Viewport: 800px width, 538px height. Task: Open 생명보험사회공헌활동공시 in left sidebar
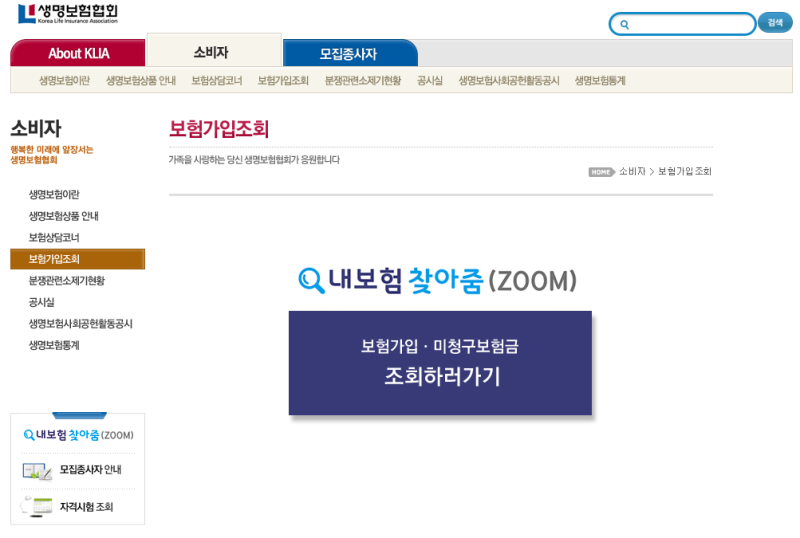click(x=81, y=324)
